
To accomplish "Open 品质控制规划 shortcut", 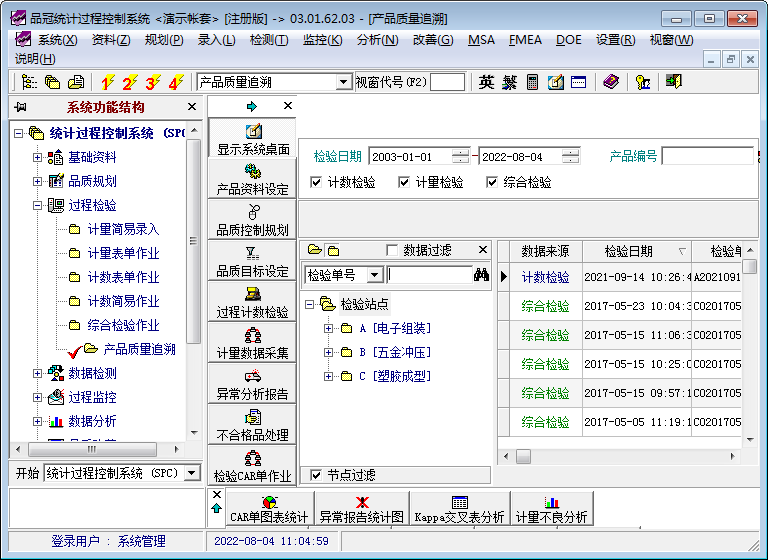I will 253,219.
